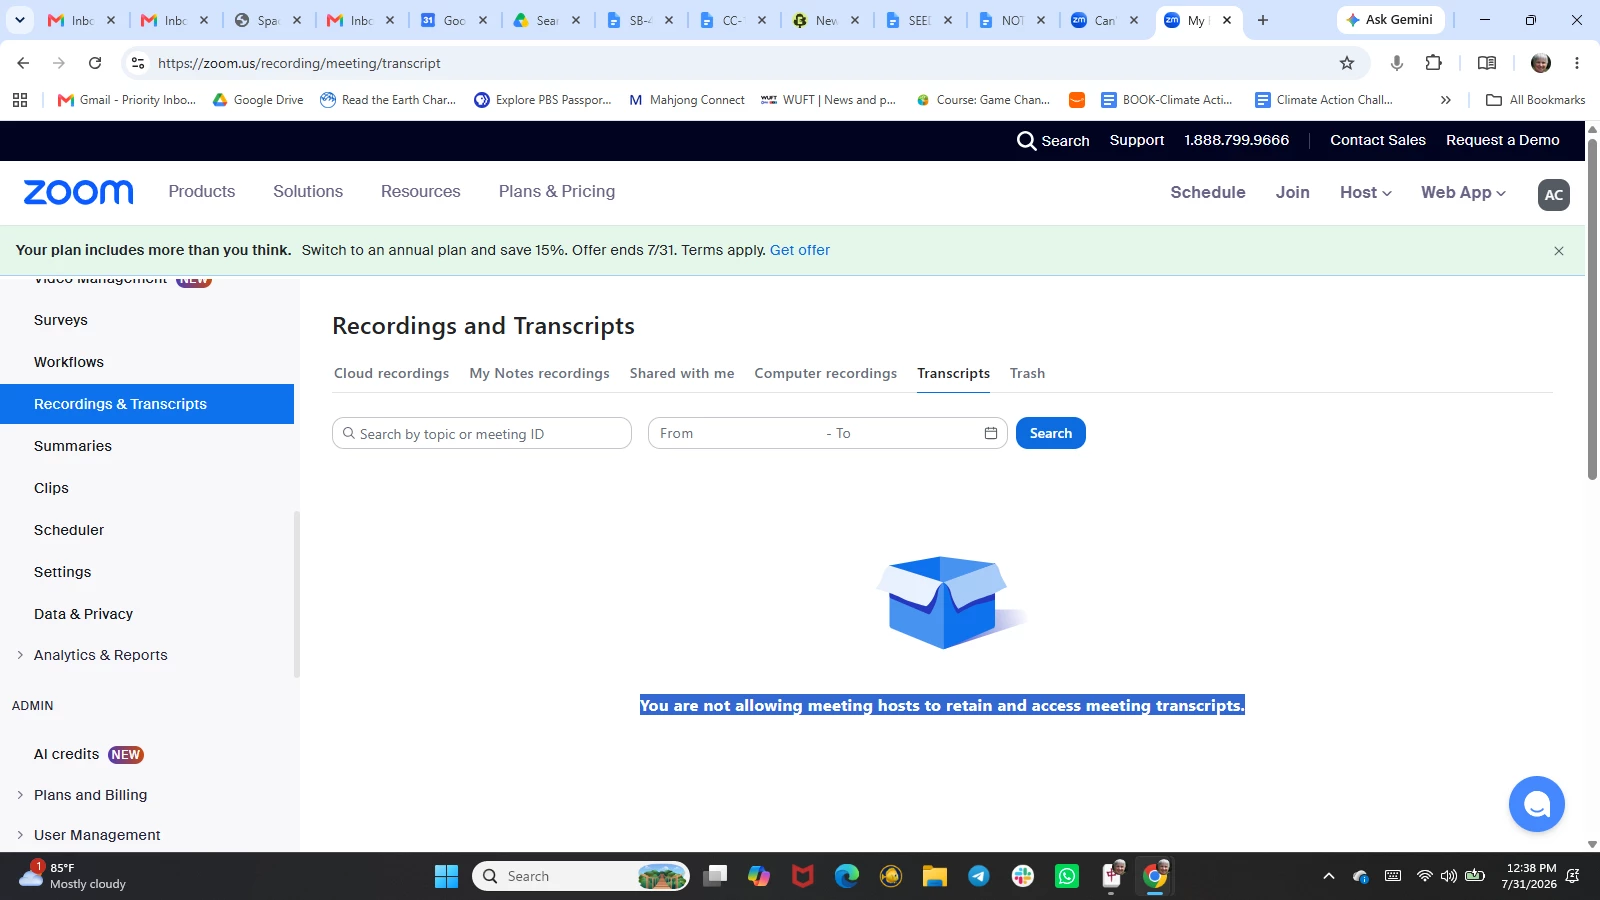Open Chrome apps grid in bookmarks bar
1600x900 pixels.
(20, 100)
